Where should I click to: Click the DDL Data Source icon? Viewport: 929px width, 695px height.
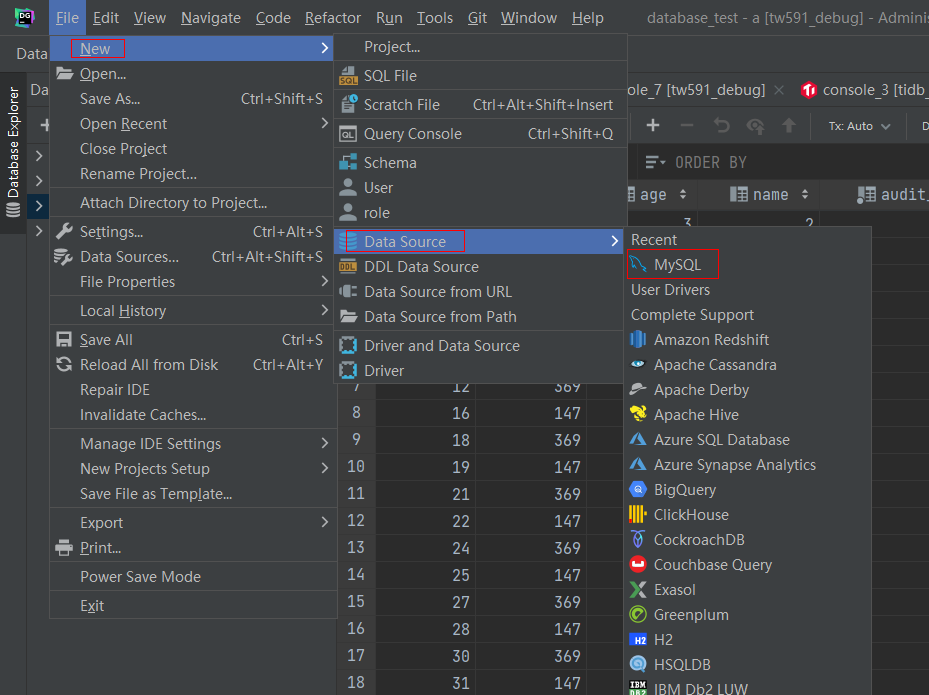pyautogui.click(x=348, y=267)
